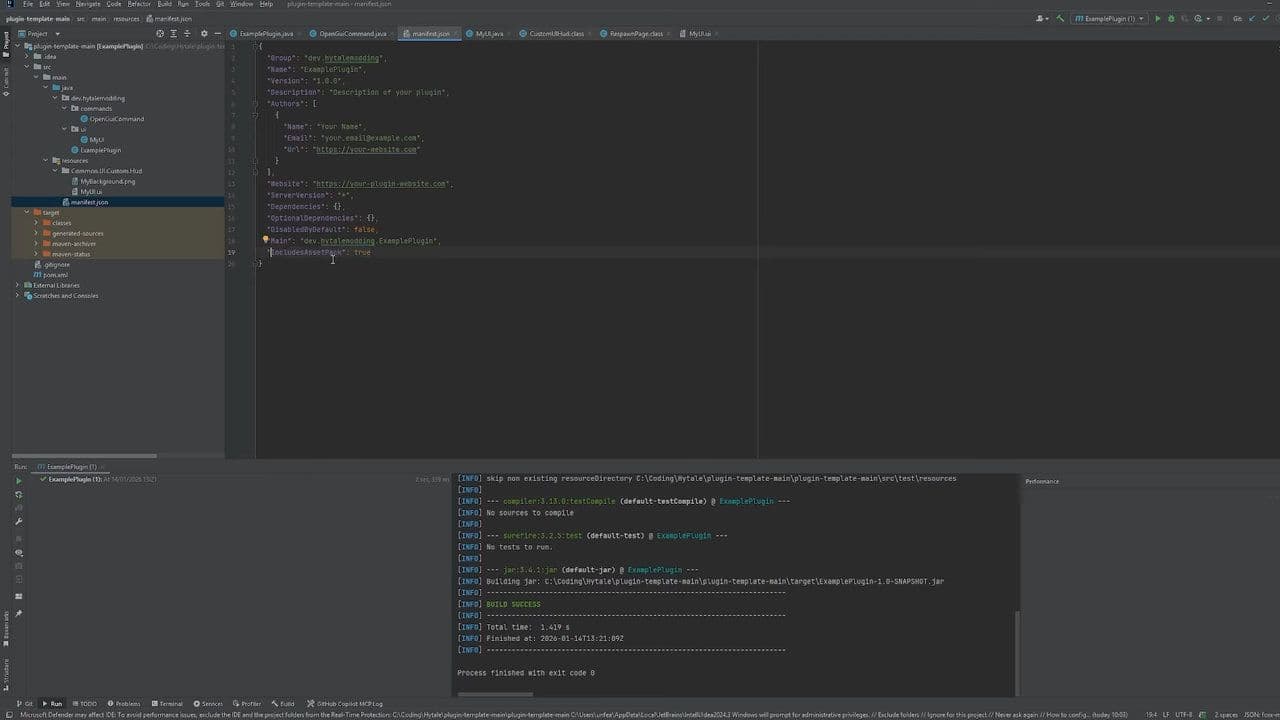Click Select Opened File target icon
This screenshot has height=720, width=1280.
[x=160, y=34]
